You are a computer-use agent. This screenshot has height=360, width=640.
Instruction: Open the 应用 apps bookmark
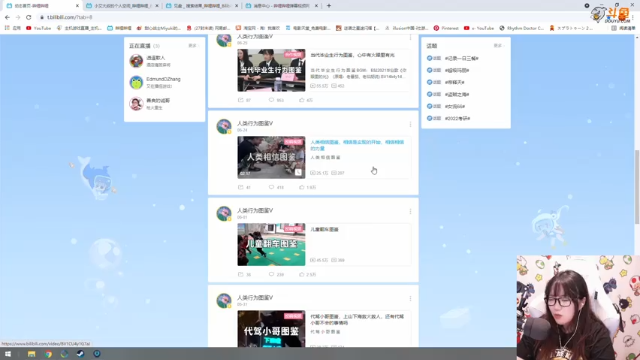(12, 28)
